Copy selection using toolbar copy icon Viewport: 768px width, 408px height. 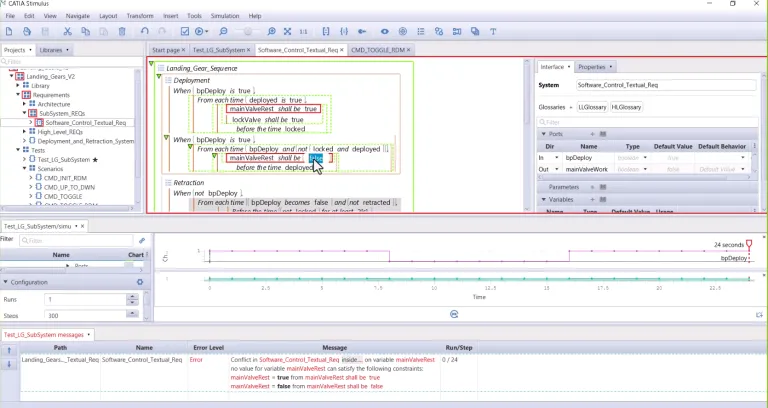click(86, 31)
